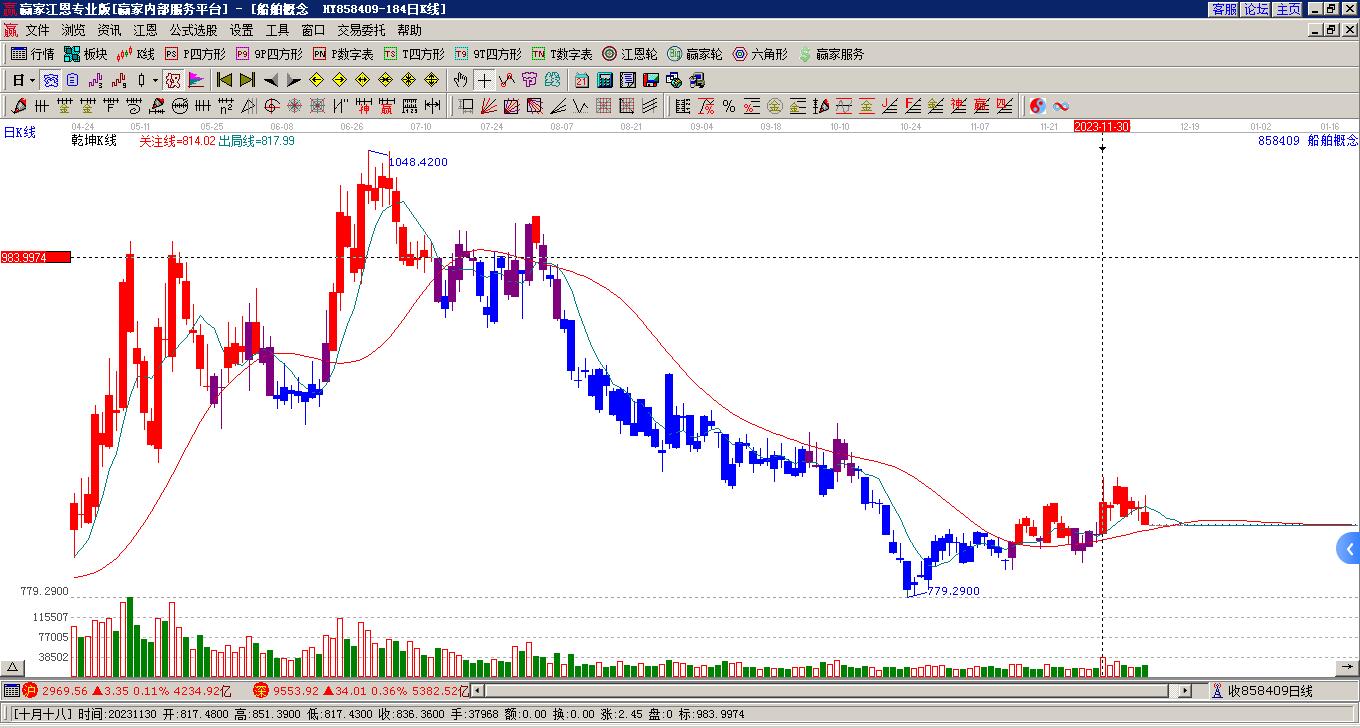Image resolution: width=1360 pixels, height=728 pixels.
Task: Open the 帮助 menu
Action: (409, 31)
